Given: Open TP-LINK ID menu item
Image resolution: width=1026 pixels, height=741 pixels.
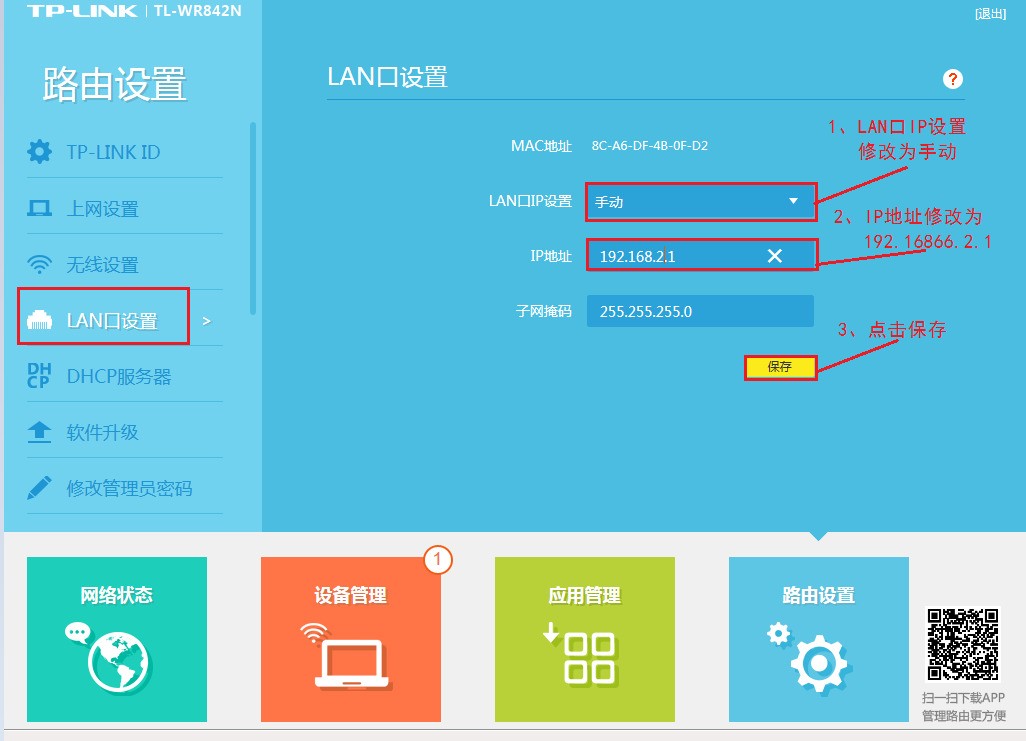Looking at the screenshot, I should click(124, 151).
